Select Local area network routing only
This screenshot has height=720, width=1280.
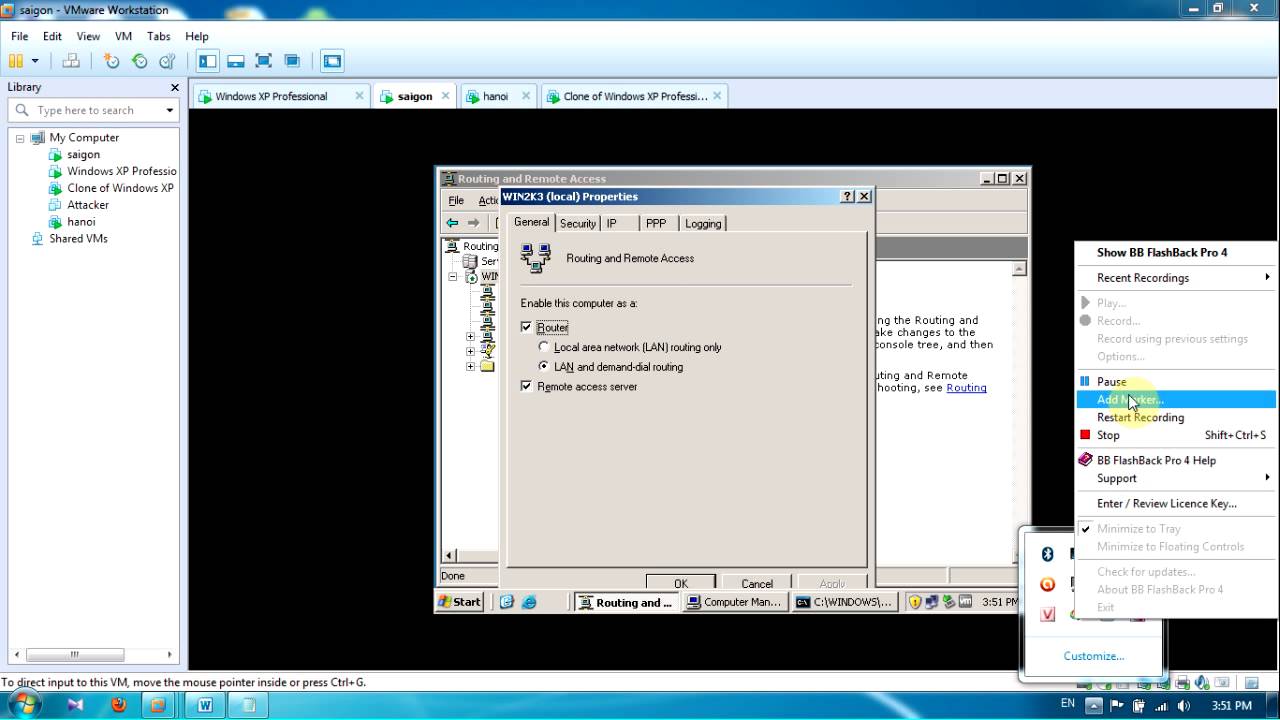[x=544, y=347]
